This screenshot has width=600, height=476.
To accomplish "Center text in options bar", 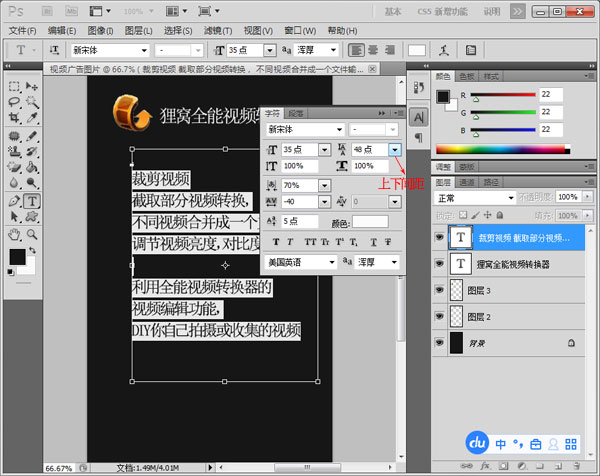I will 373,50.
